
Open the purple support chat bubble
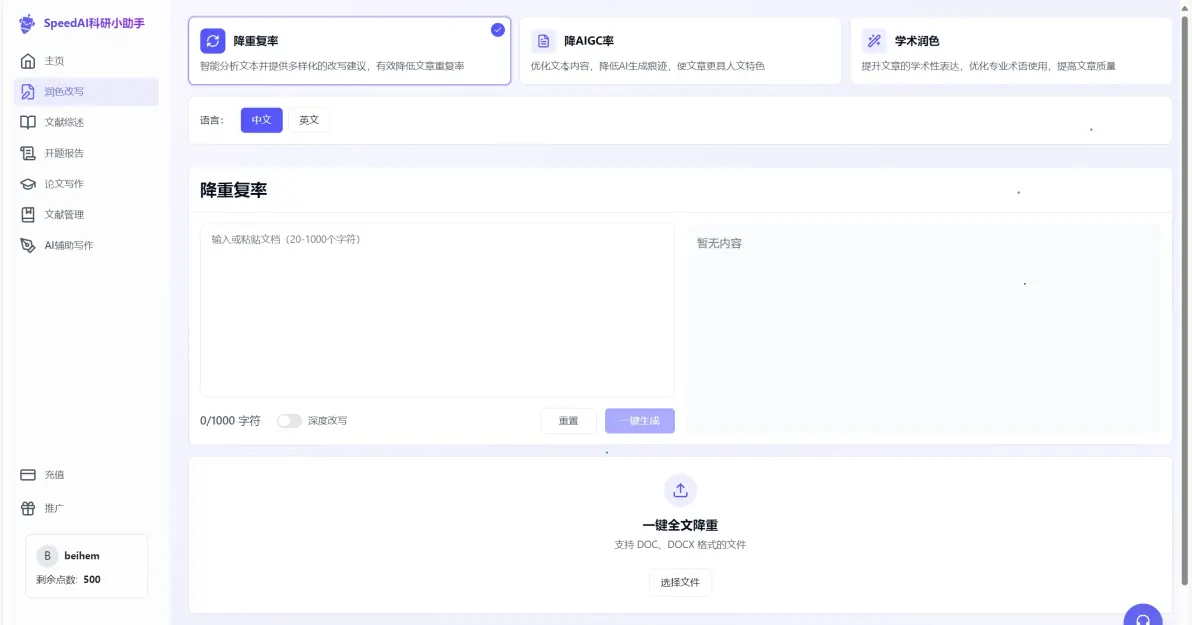click(x=1143, y=615)
